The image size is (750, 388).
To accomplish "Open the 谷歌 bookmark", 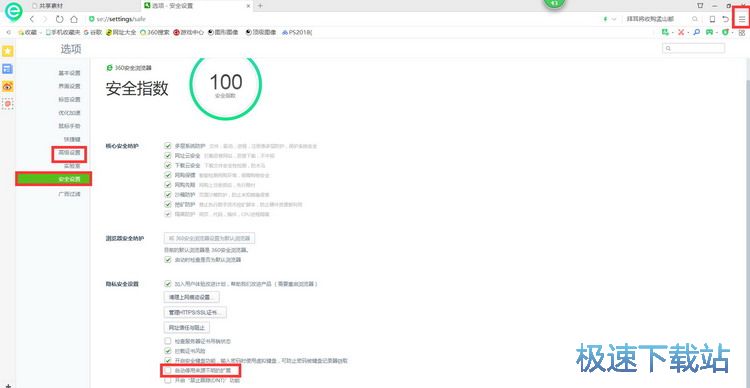I will click(93, 33).
